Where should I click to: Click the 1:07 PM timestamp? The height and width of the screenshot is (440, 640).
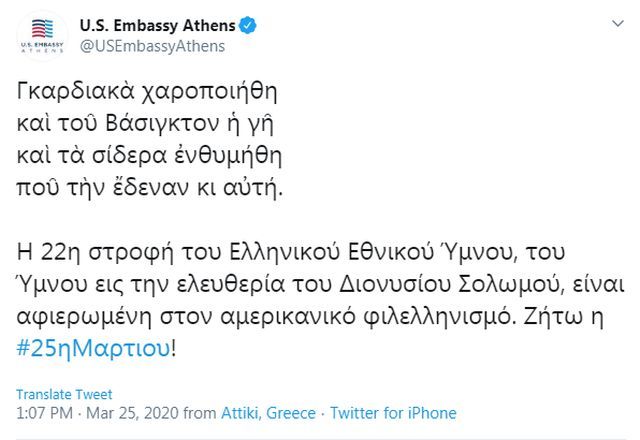point(43,413)
